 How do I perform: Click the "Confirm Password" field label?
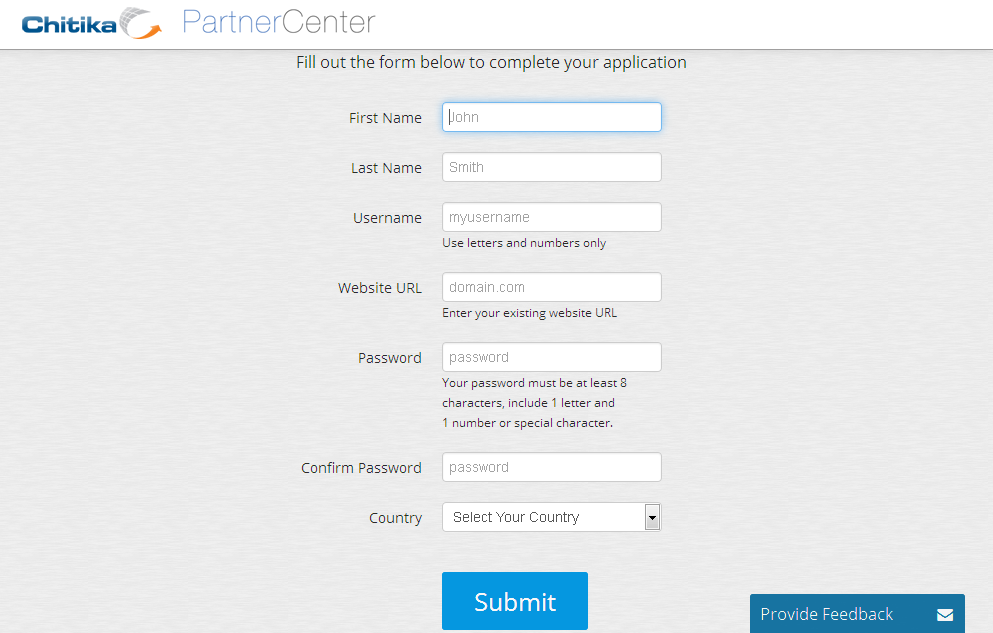pyautogui.click(x=361, y=468)
